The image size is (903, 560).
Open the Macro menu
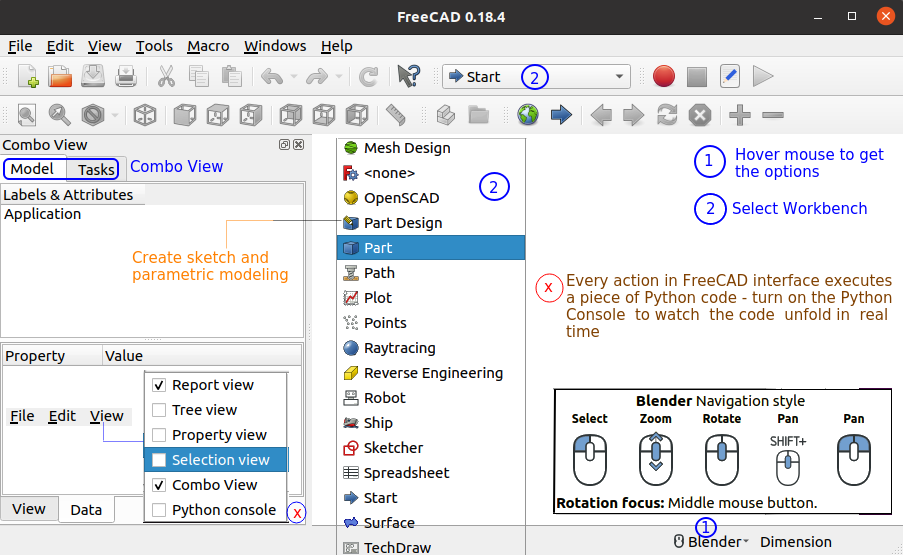pyautogui.click(x=208, y=46)
